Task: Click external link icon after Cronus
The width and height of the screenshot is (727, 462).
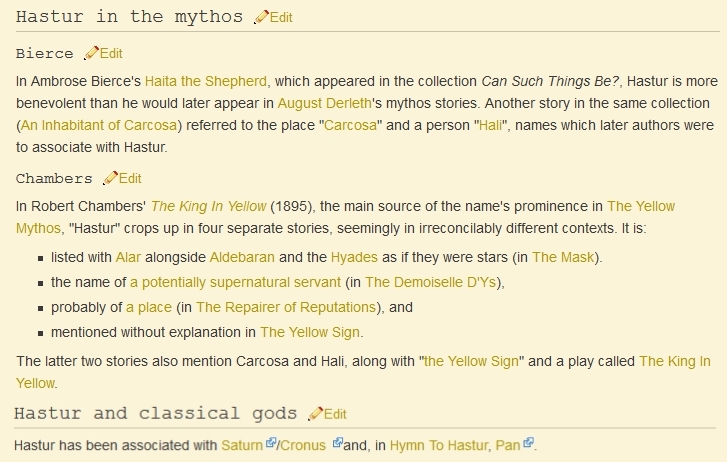Action: [x=337, y=442]
